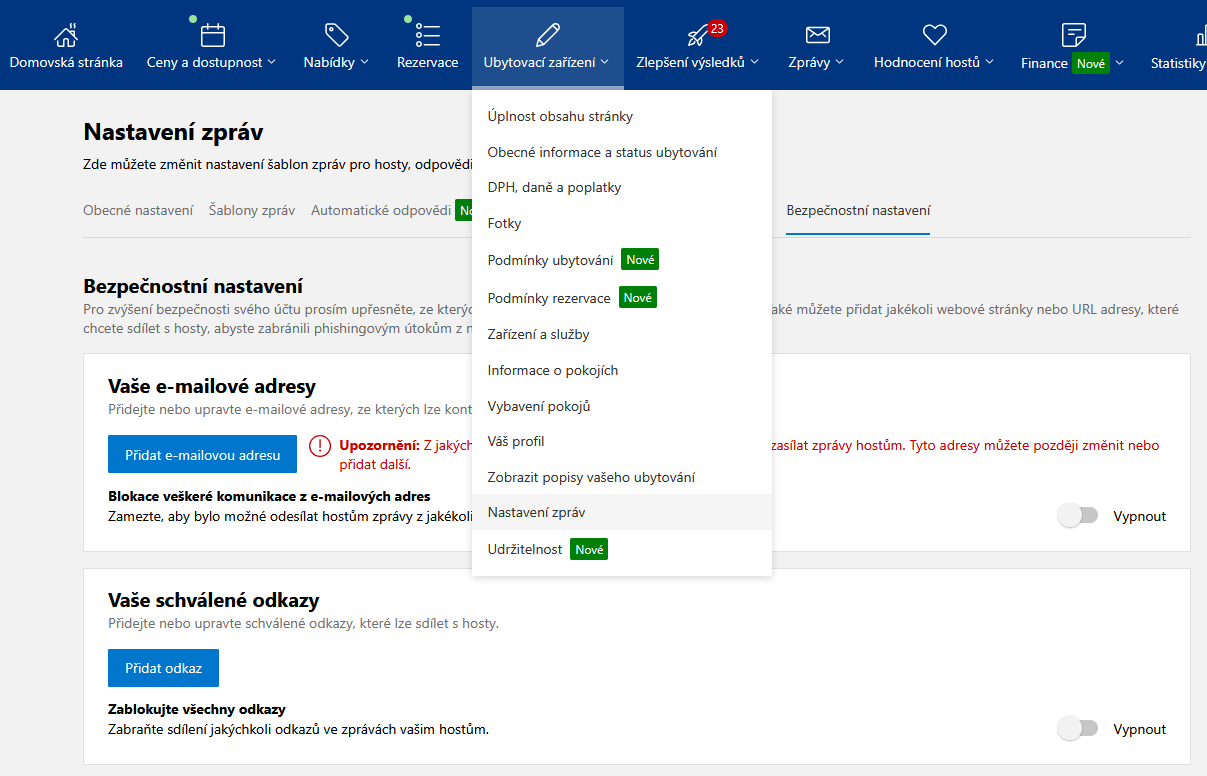Image resolution: width=1207 pixels, height=776 pixels.
Task: Click the Přidat e-mailovou adresu button
Action: pyautogui.click(x=202, y=453)
